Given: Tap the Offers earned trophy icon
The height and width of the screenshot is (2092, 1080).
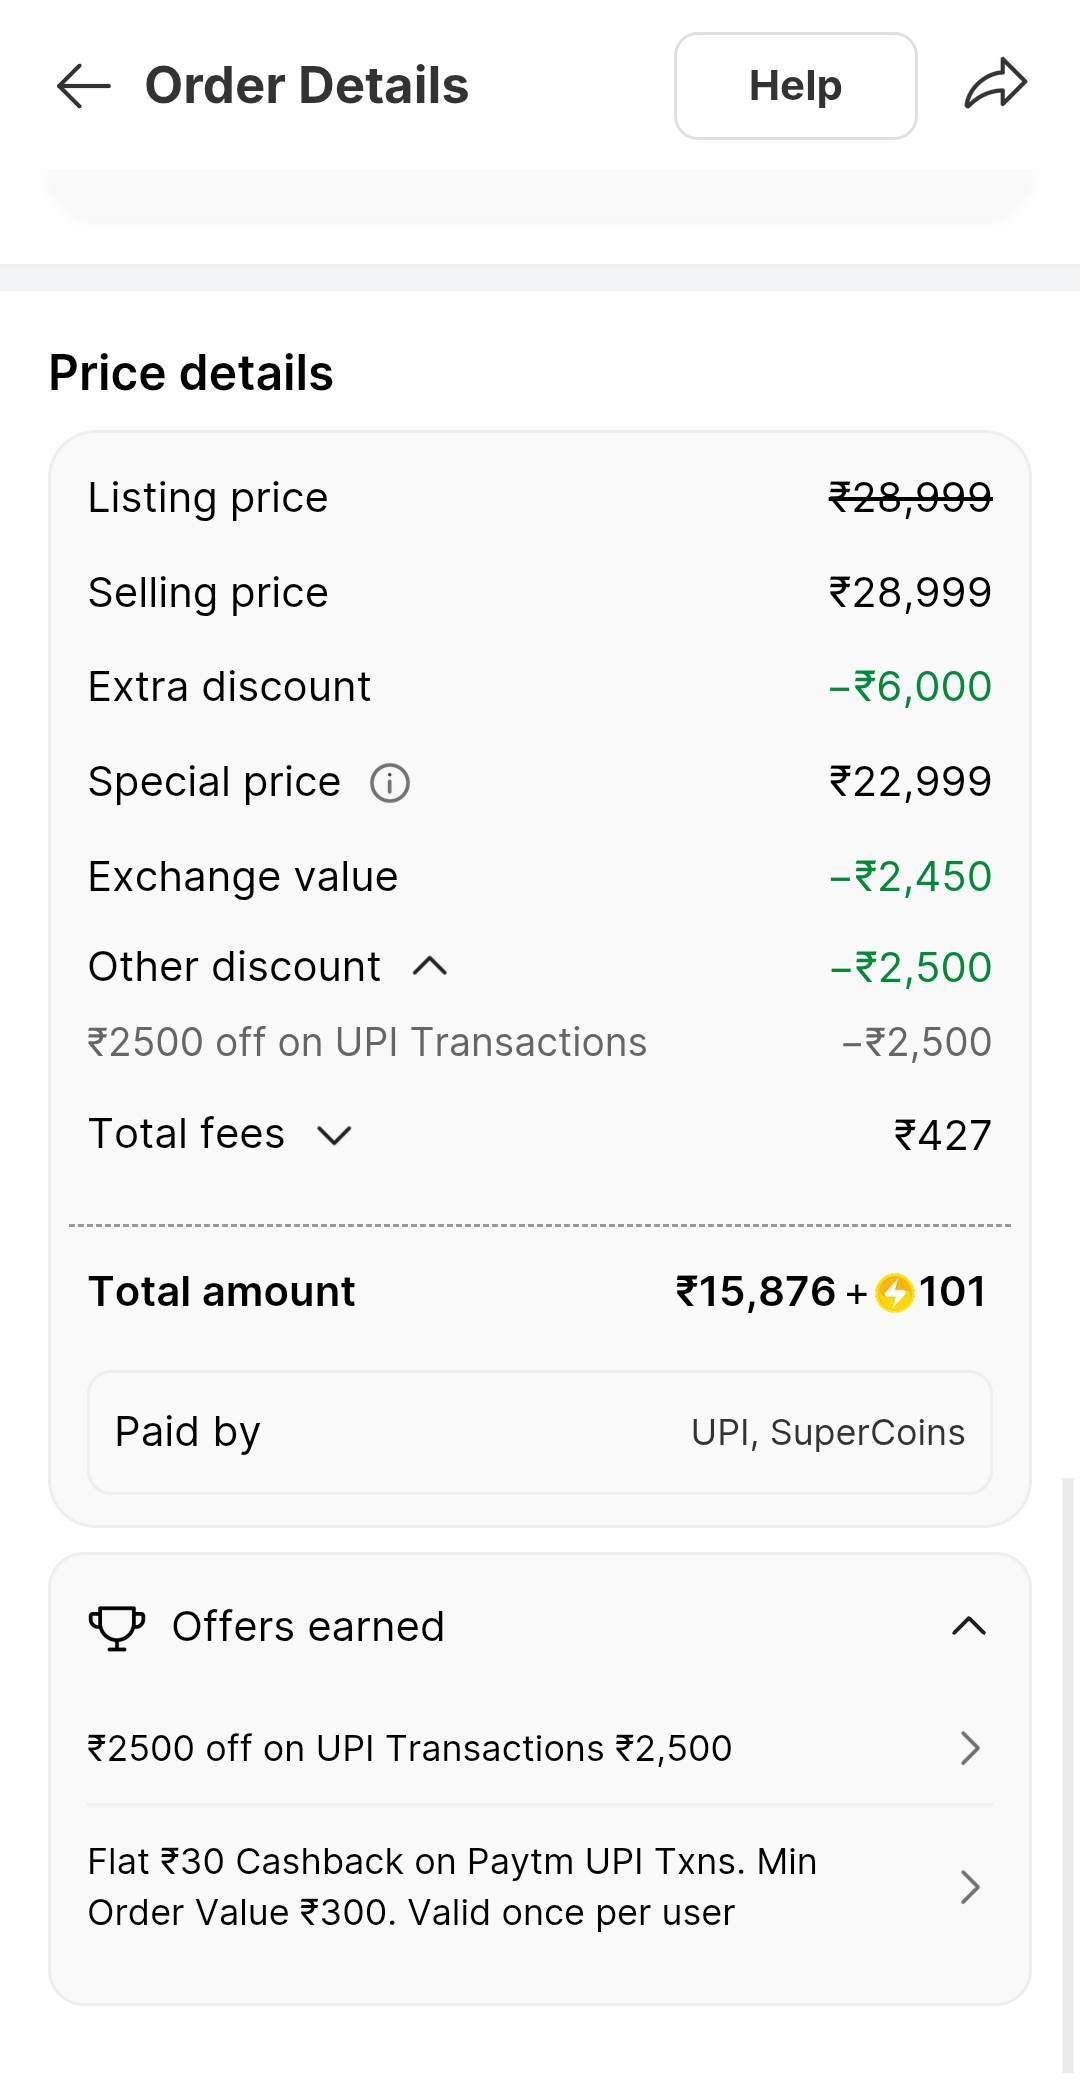Looking at the screenshot, I should point(117,1627).
